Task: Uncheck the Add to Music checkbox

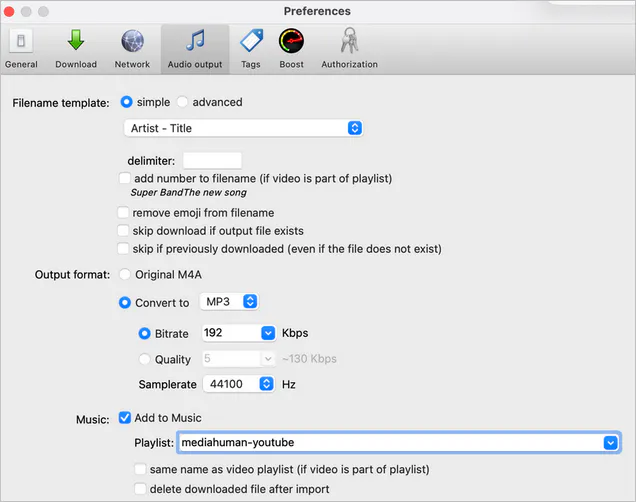Action: click(125, 418)
